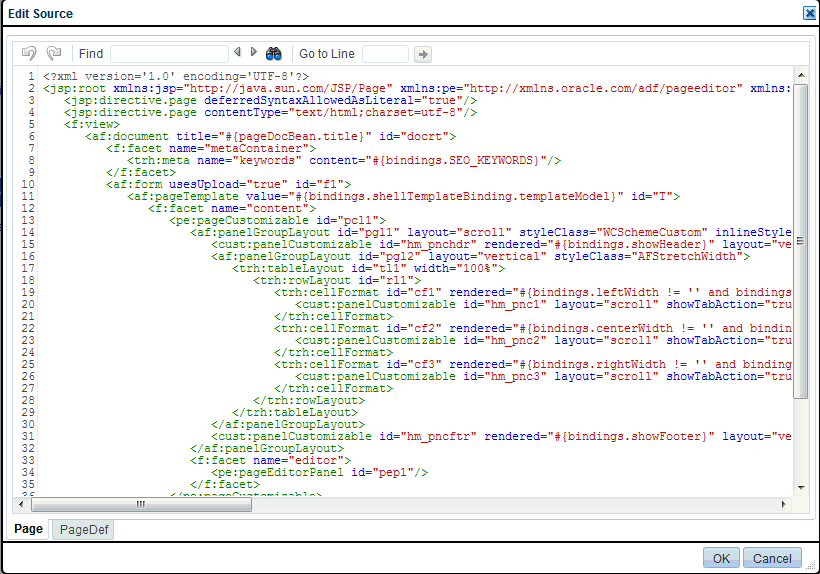820x574 pixels.
Task: Click the metaContainer facet line
Action: 211,148
